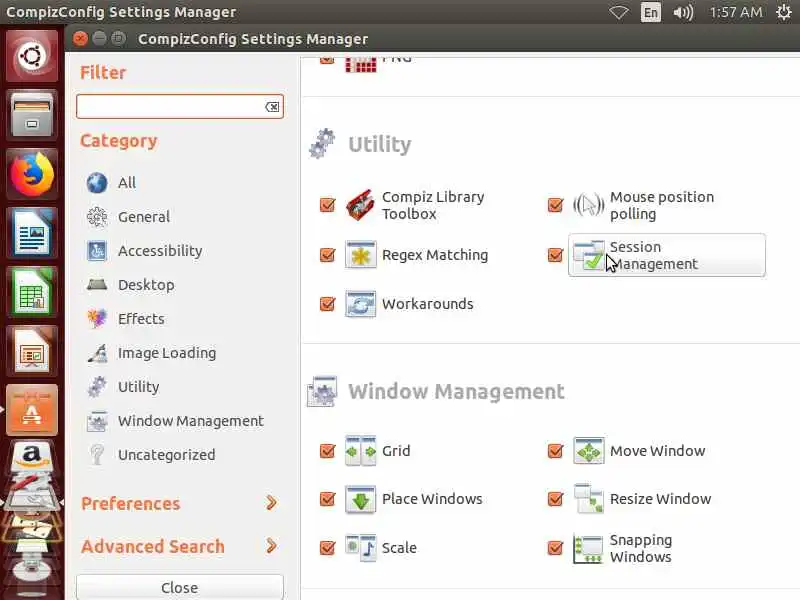
Task: Click the Session Management label
Action: coord(654,255)
